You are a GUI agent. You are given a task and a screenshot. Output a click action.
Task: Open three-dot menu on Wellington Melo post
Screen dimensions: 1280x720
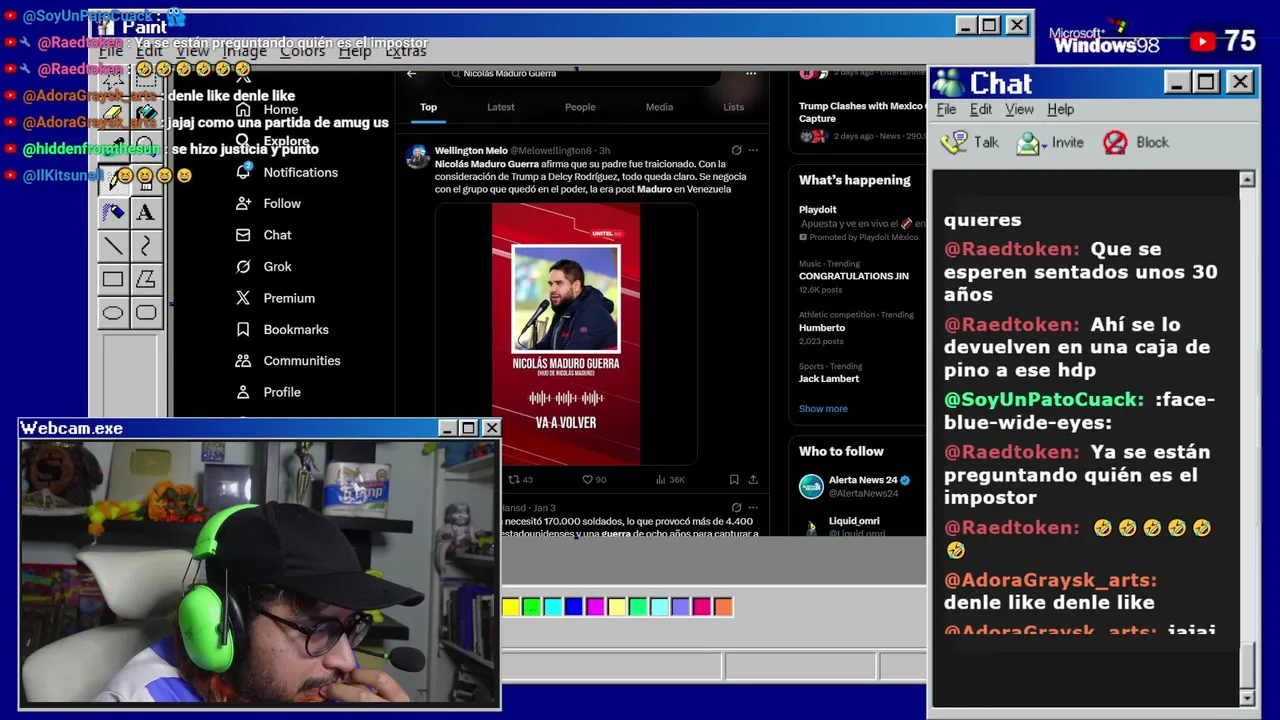tap(753, 151)
